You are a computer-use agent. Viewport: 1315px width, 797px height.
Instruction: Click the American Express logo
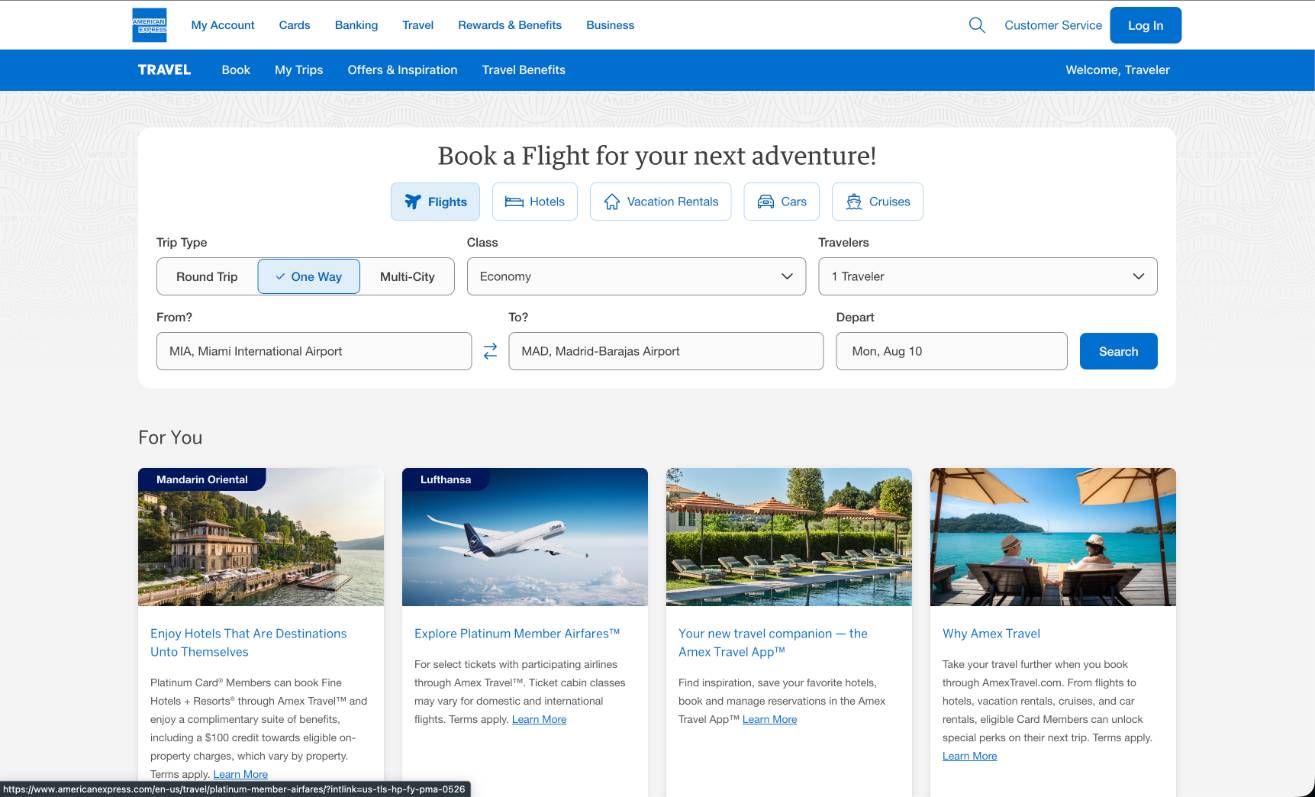point(149,25)
